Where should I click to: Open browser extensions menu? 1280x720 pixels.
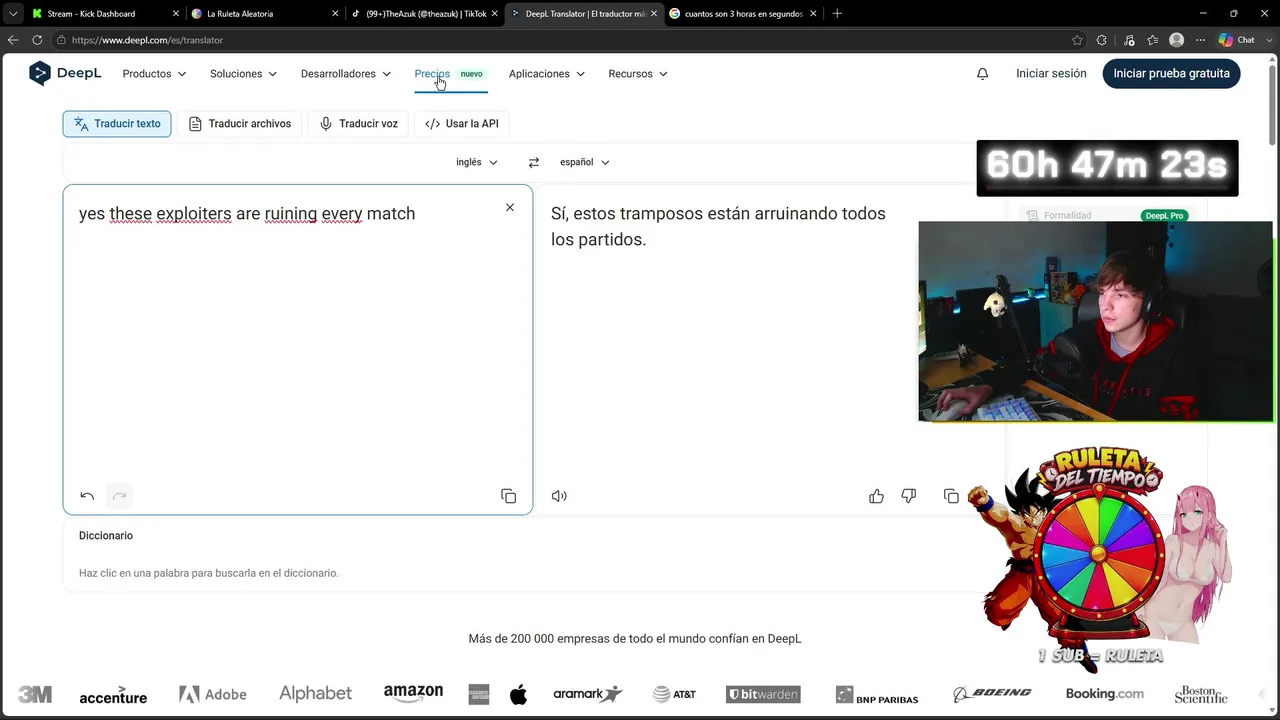(x=1102, y=40)
